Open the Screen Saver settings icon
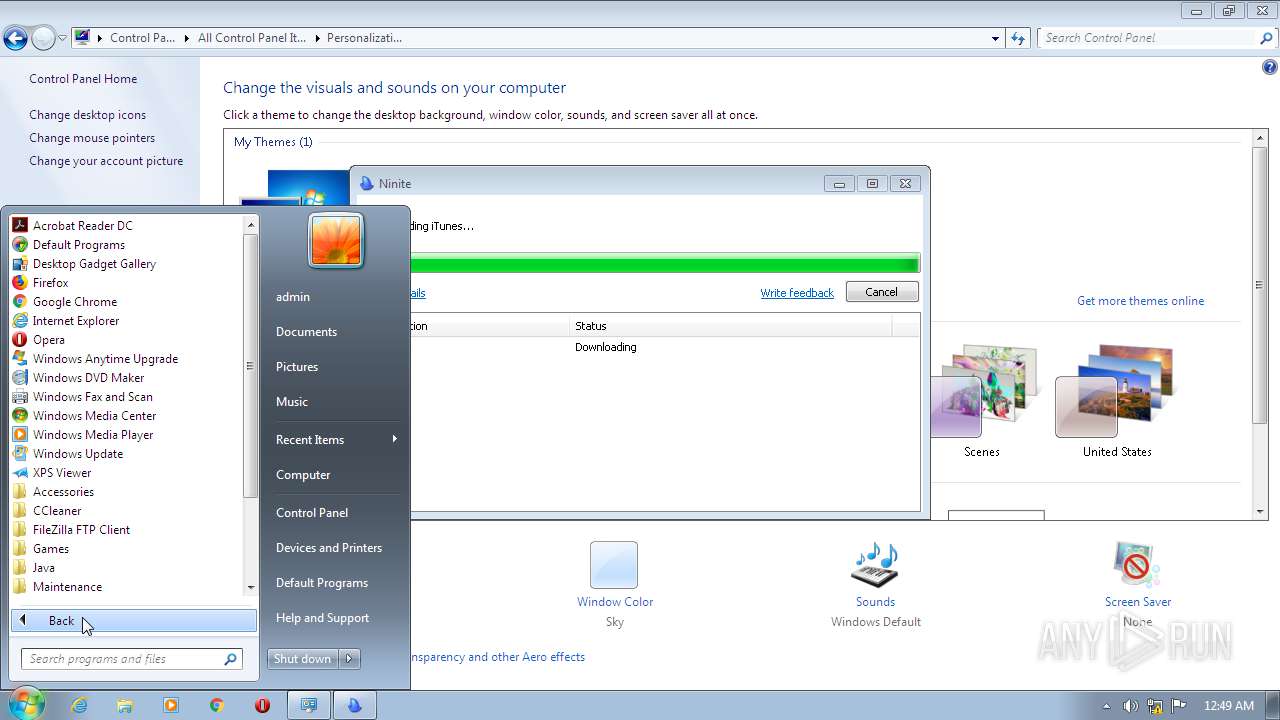Screen dimensions: 1280x720 1137,565
